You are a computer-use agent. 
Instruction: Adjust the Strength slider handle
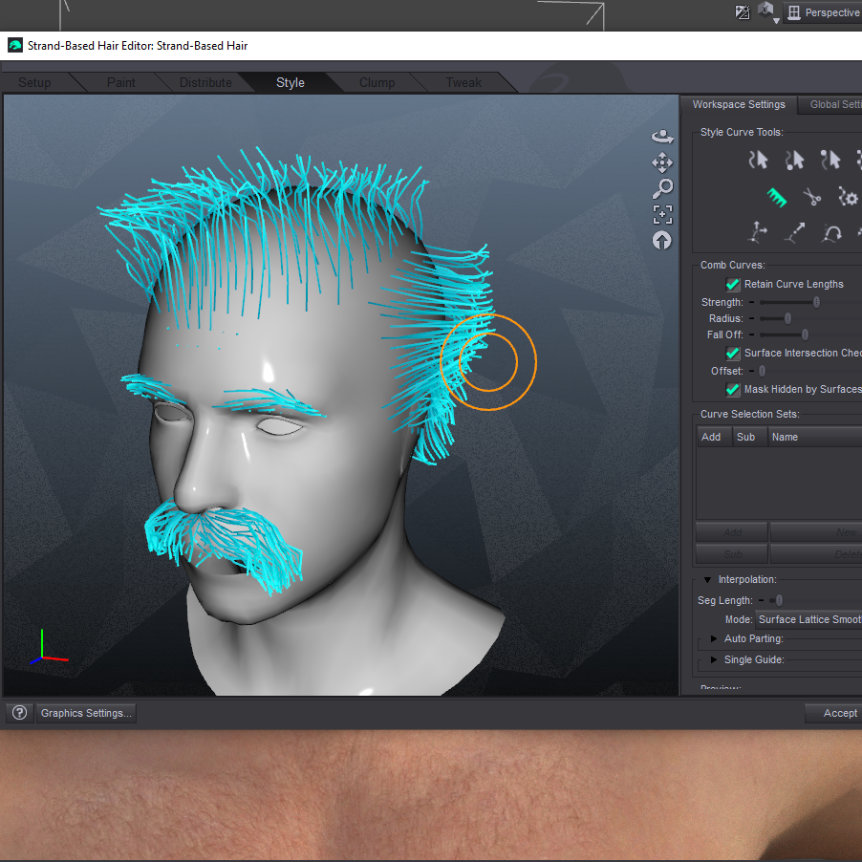click(816, 302)
